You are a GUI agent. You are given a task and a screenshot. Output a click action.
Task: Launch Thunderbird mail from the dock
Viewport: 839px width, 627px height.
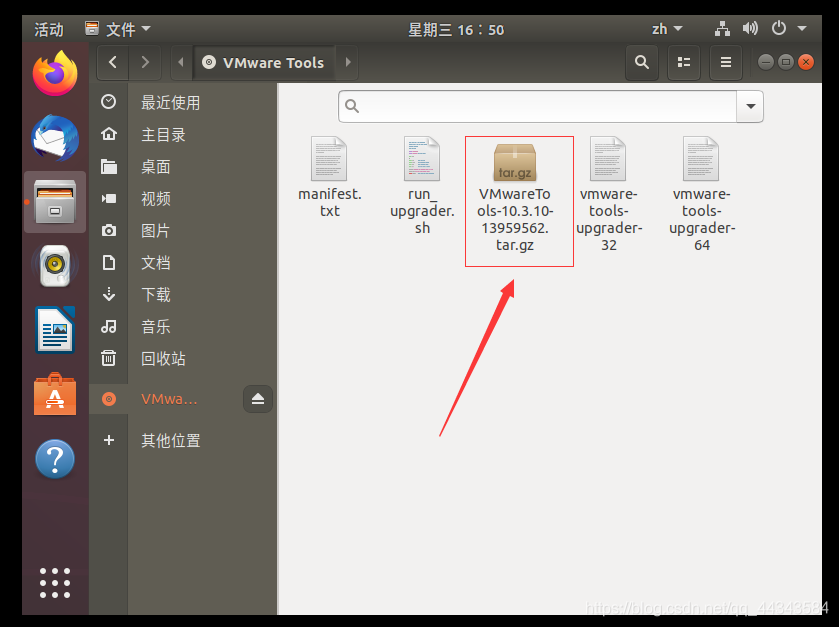point(55,138)
